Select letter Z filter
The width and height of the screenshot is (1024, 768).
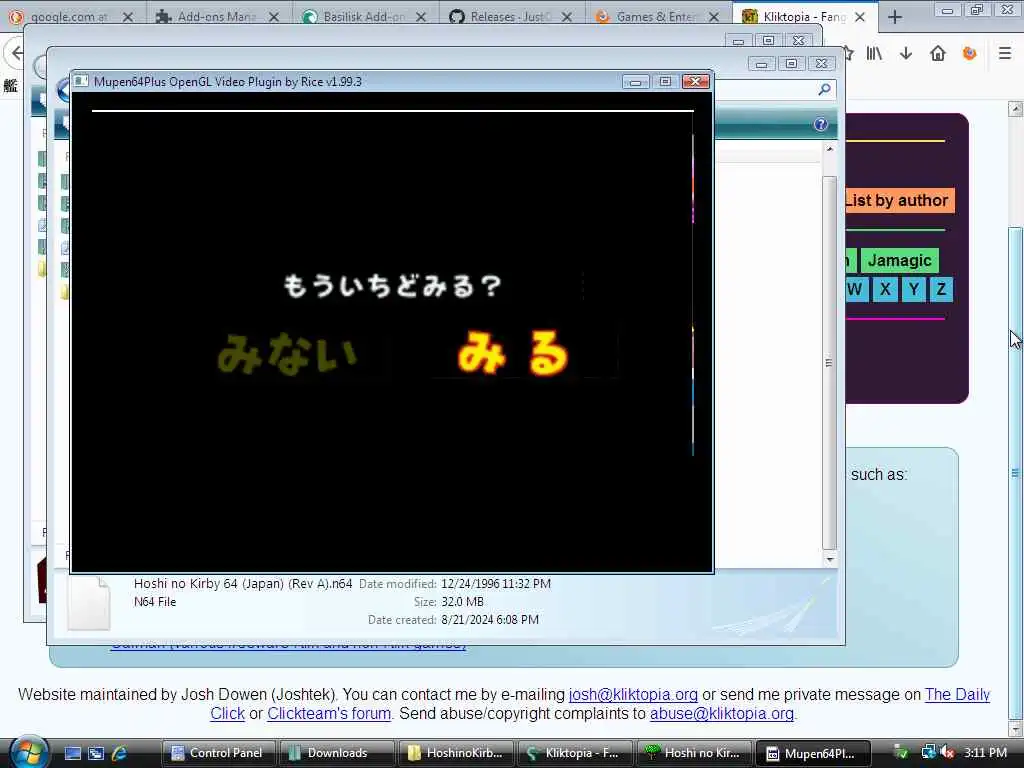click(x=941, y=289)
